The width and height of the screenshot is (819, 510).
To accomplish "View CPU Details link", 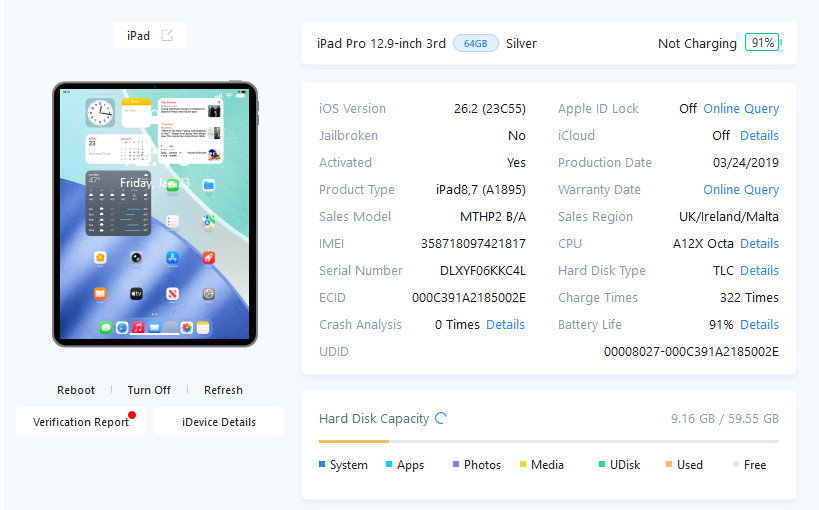I will pos(759,244).
